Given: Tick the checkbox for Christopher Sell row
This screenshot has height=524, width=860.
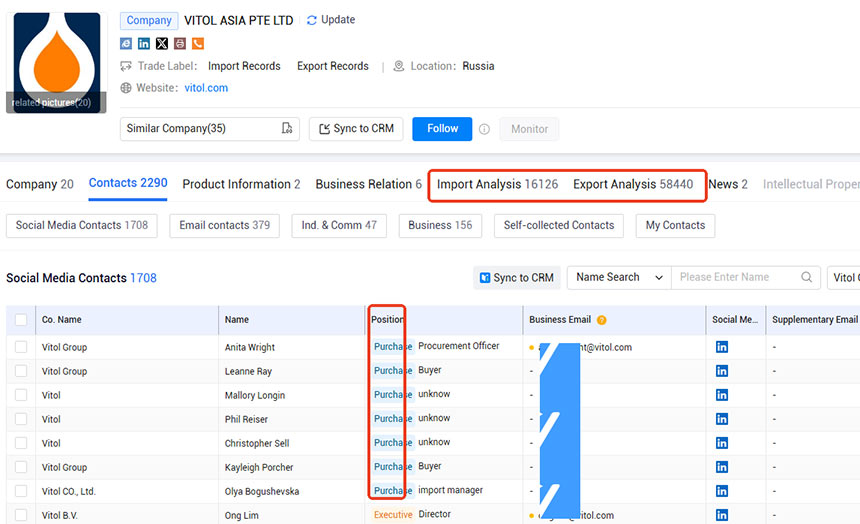Looking at the screenshot, I should 21,443.
